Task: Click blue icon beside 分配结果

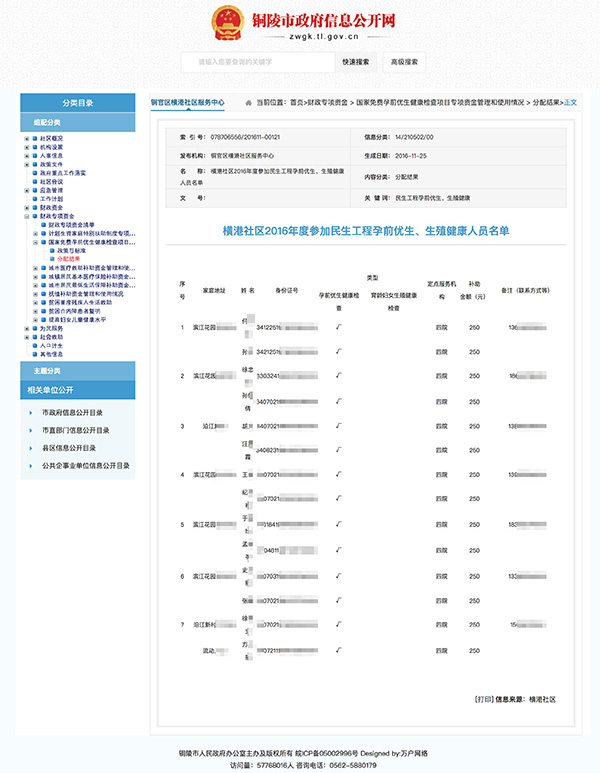Action: click(52, 259)
